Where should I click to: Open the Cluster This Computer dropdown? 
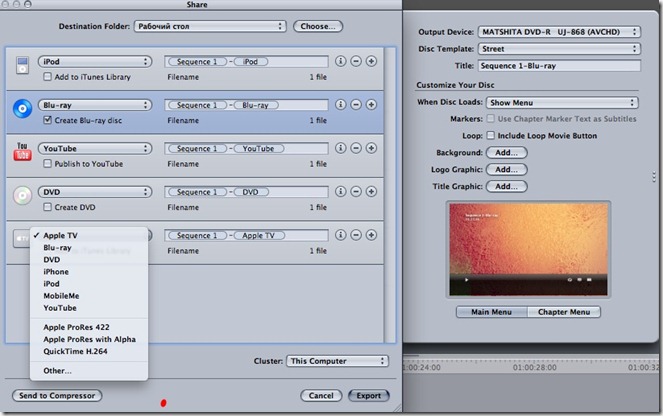point(337,361)
